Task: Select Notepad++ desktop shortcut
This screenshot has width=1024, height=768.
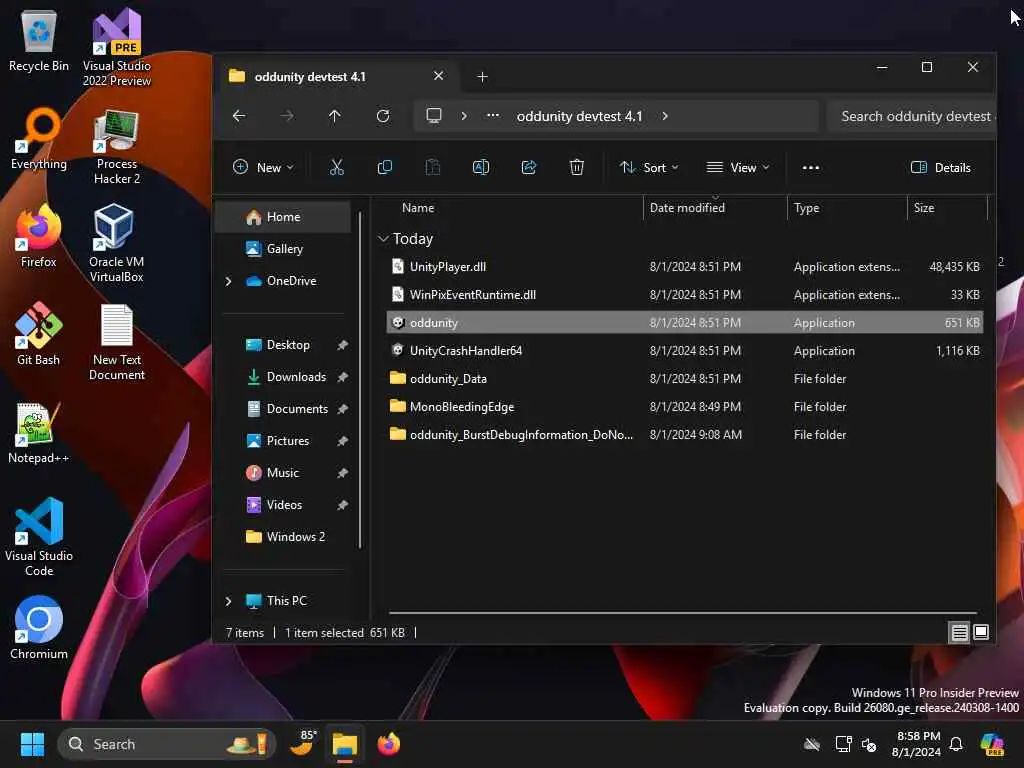Action: (39, 433)
